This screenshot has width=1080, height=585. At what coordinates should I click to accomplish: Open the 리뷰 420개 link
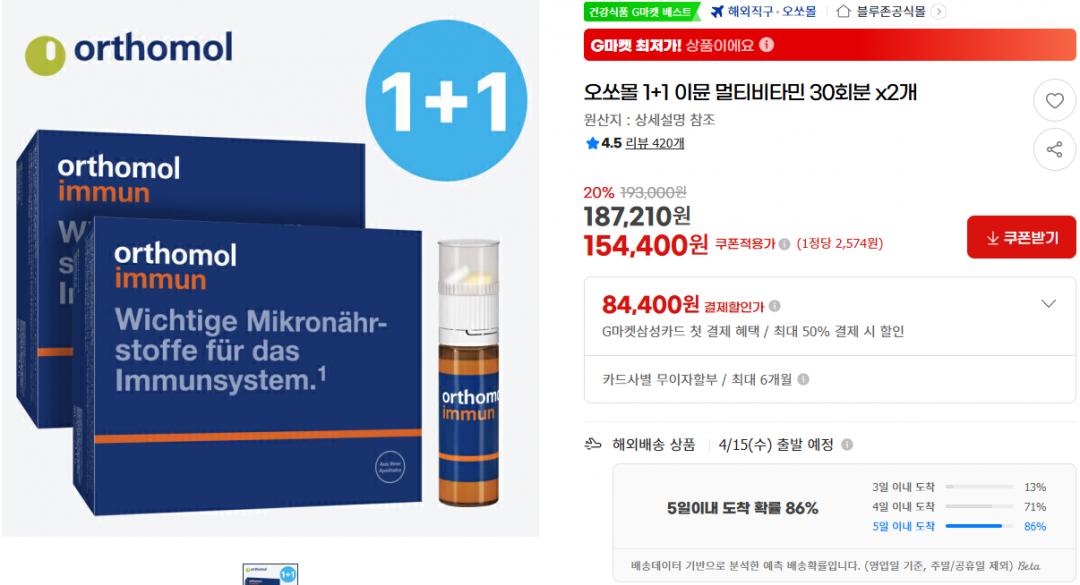[654, 143]
